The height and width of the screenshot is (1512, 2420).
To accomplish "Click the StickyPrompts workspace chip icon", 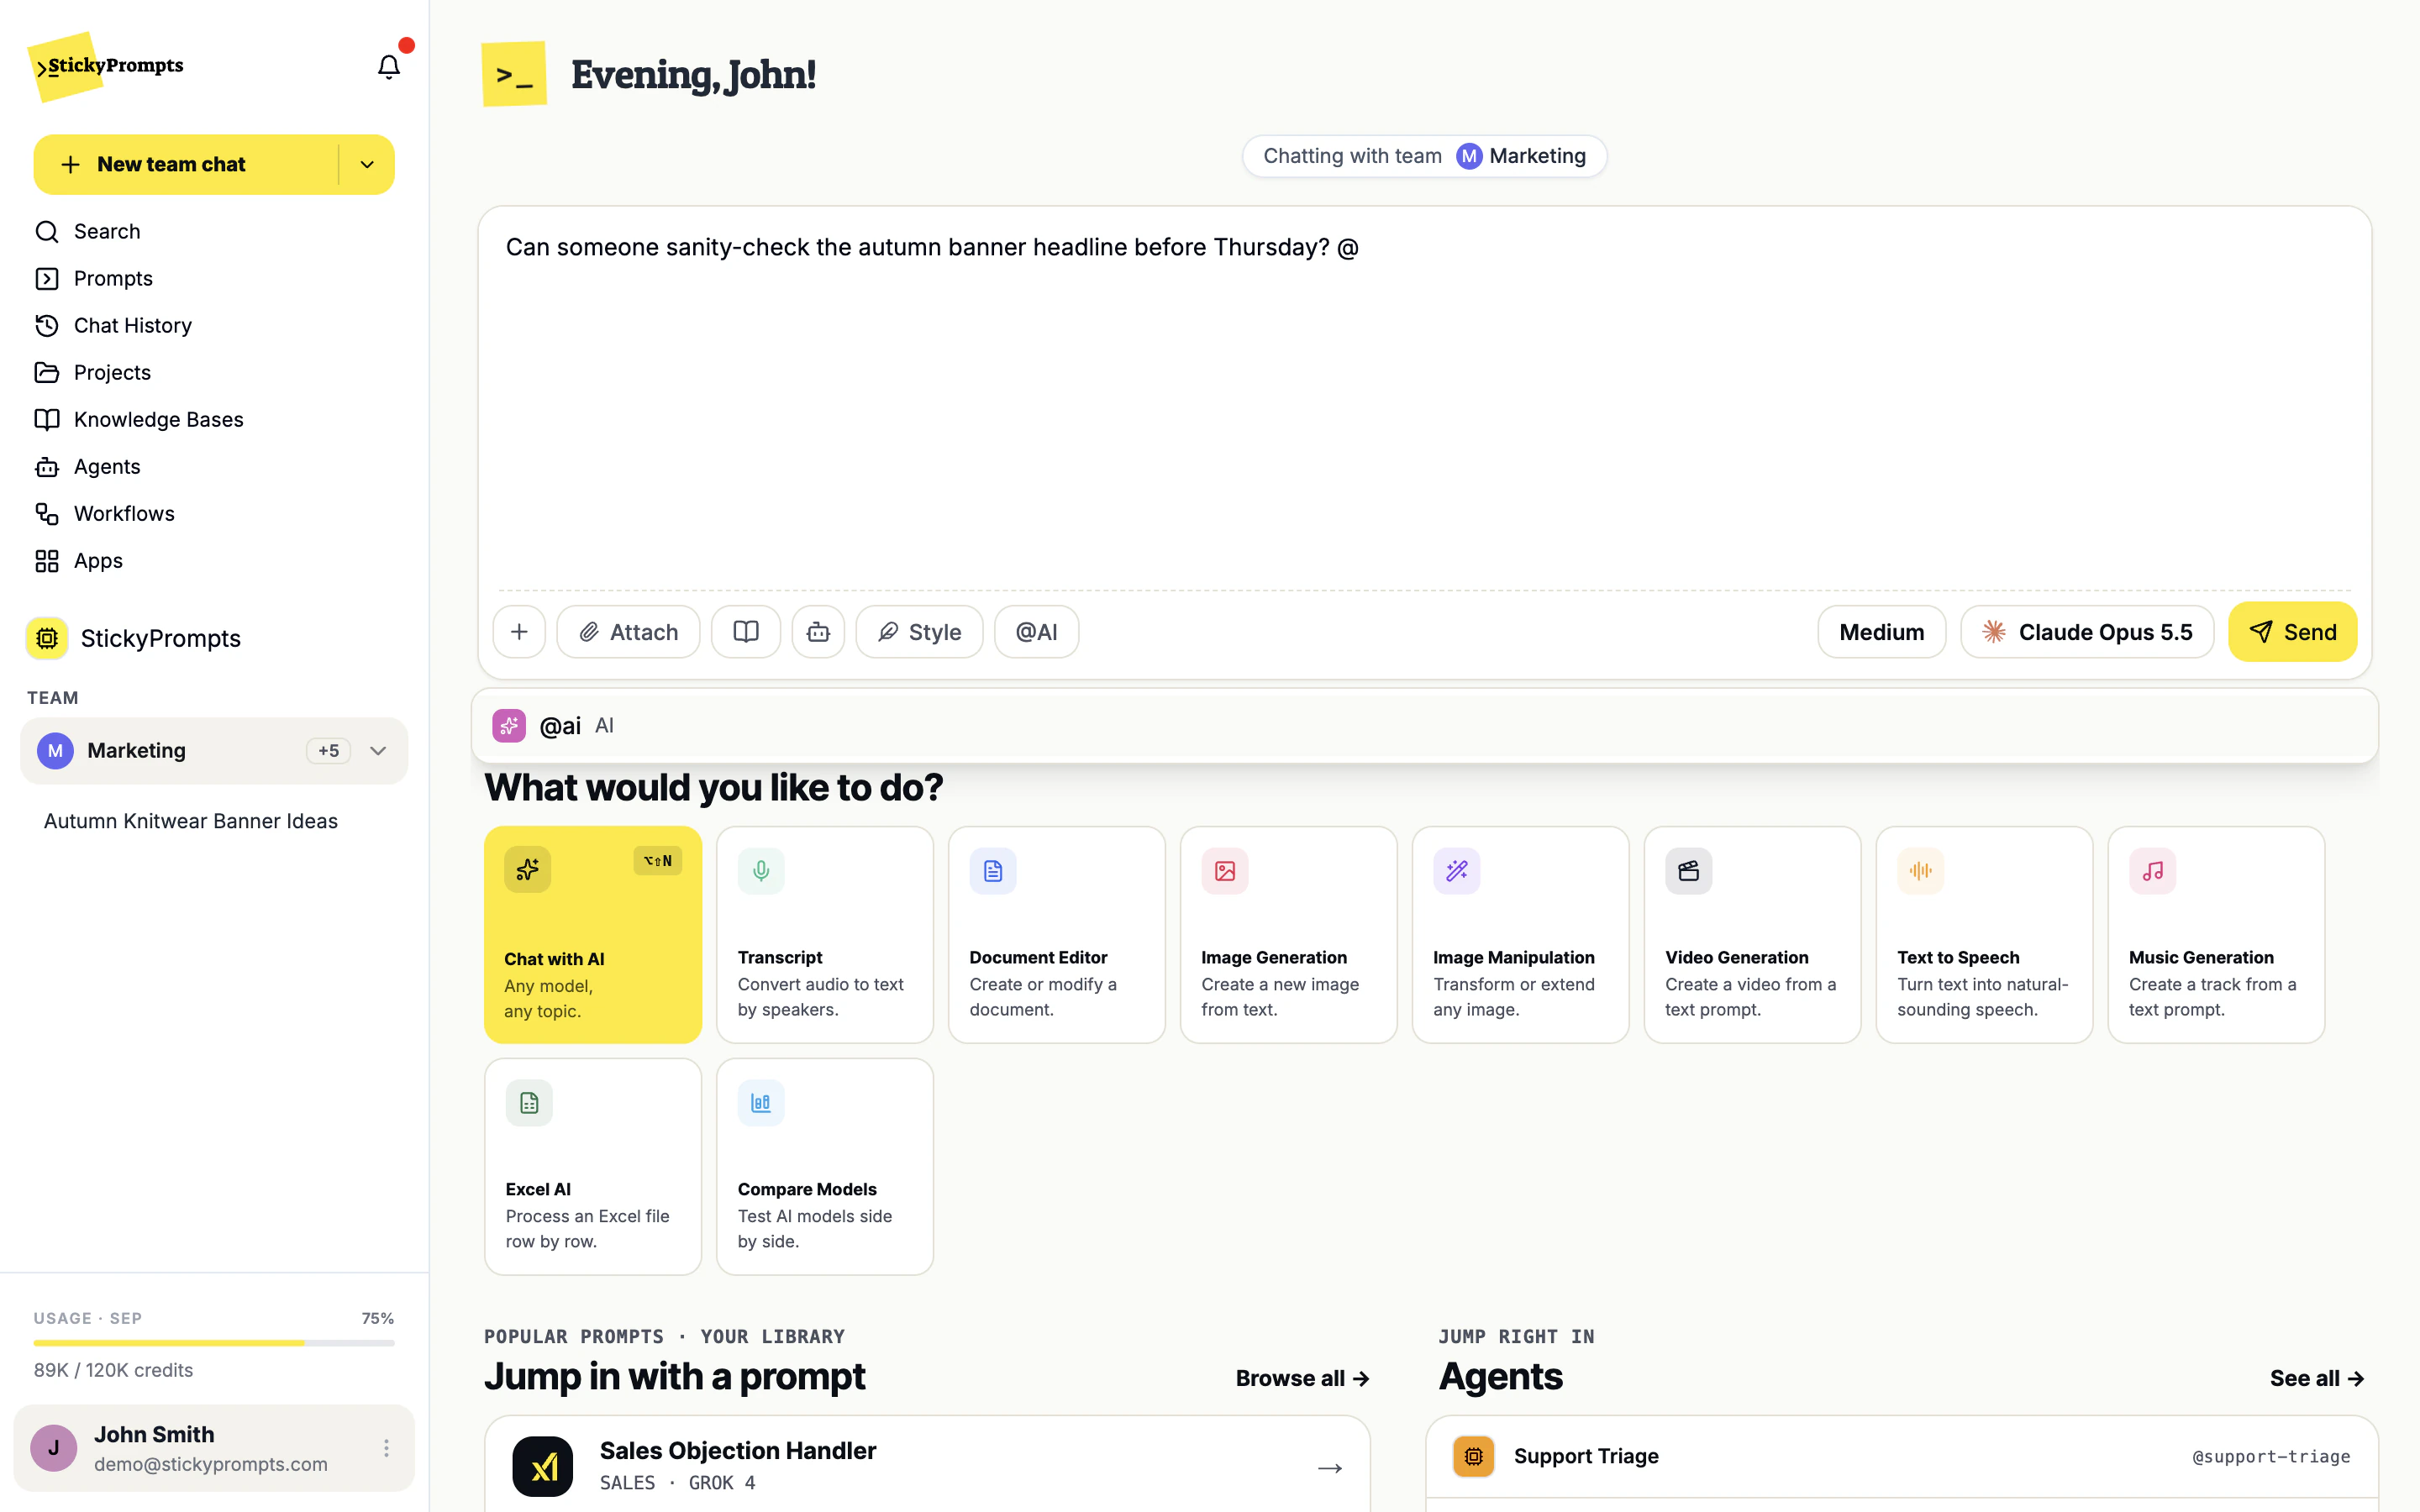I will click(47, 638).
